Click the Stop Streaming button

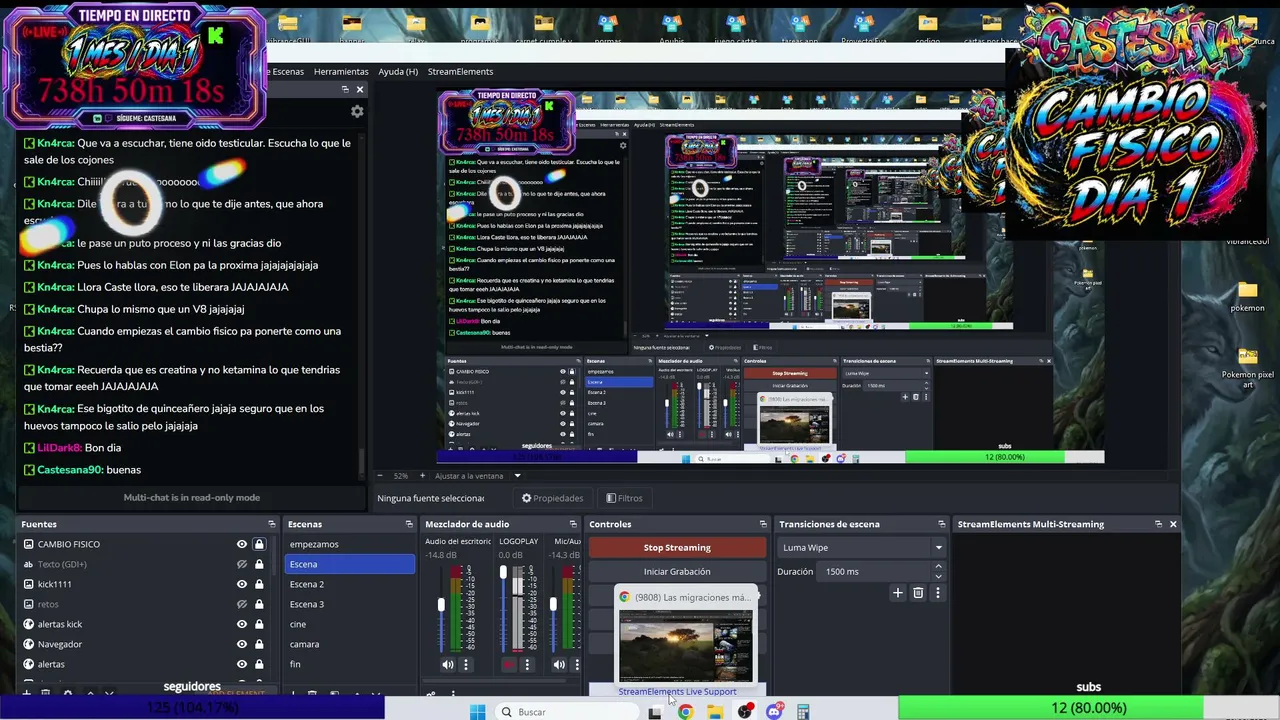click(677, 548)
